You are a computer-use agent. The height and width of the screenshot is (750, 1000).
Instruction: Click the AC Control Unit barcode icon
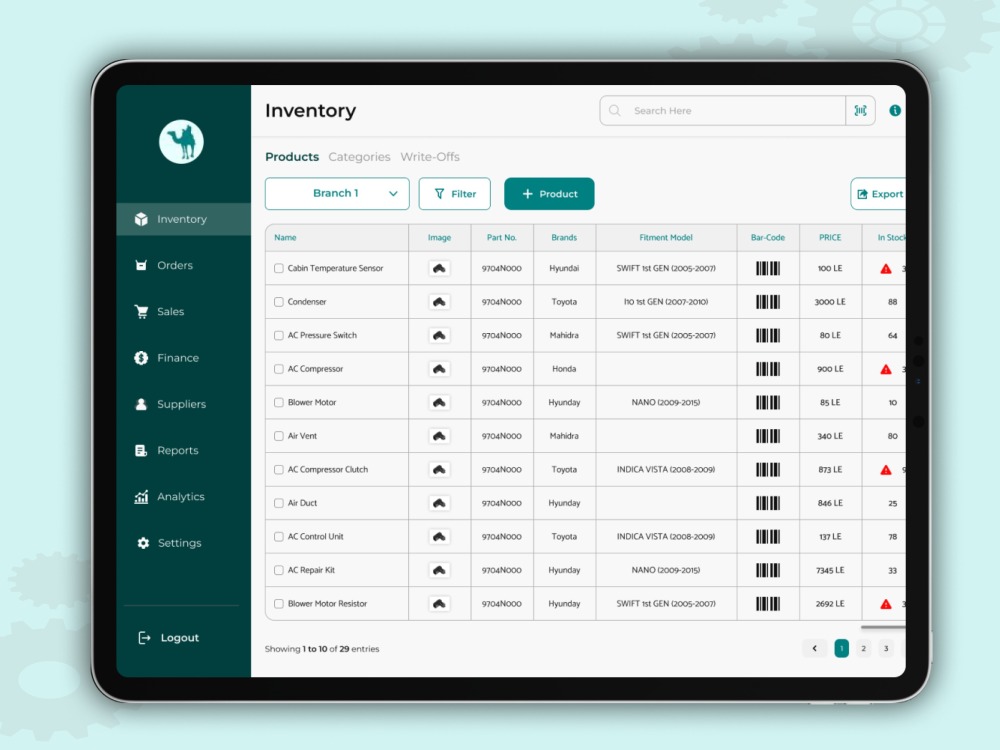point(768,537)
